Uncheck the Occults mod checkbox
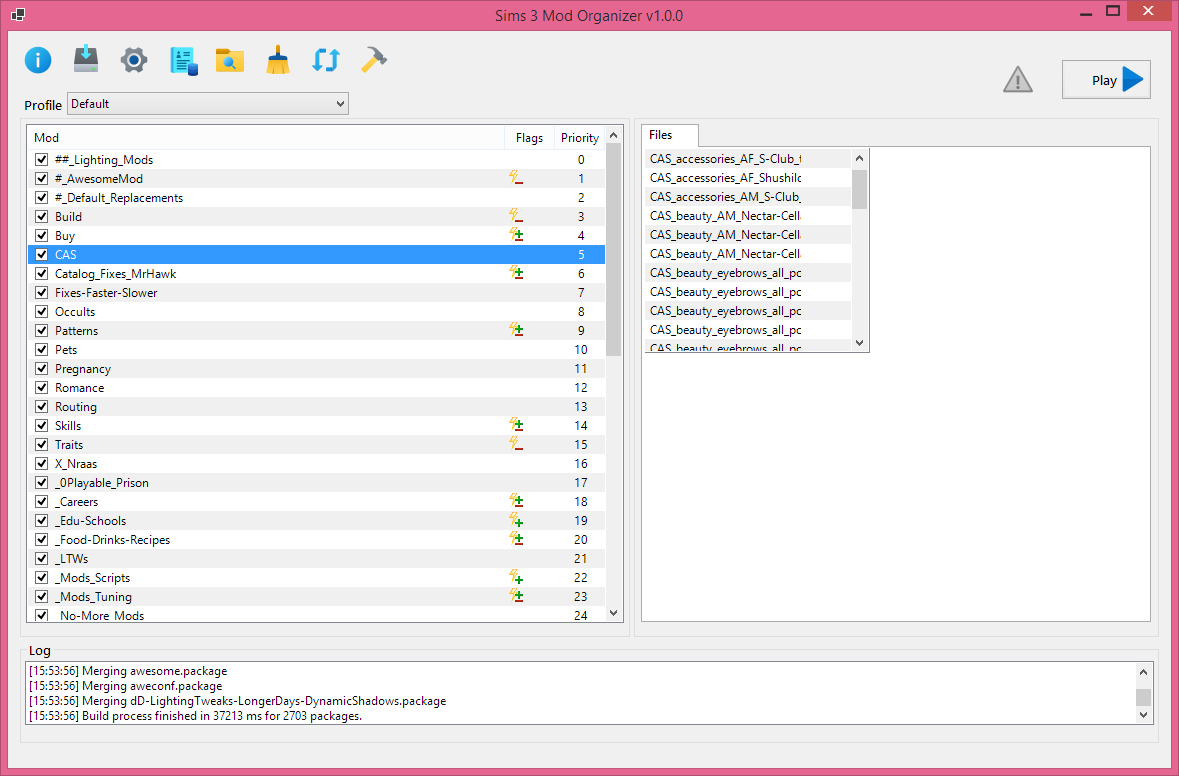This screenshot has height=776, width=1179. pyautogui.click(x=41, y=311)
